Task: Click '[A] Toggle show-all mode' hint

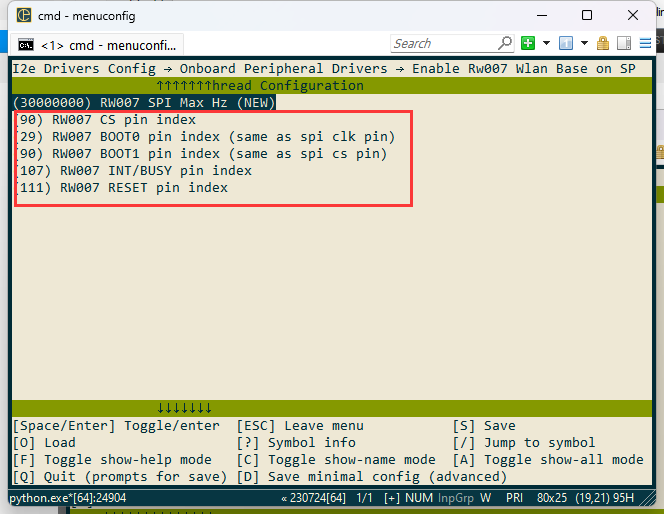Action: [548, 459]
